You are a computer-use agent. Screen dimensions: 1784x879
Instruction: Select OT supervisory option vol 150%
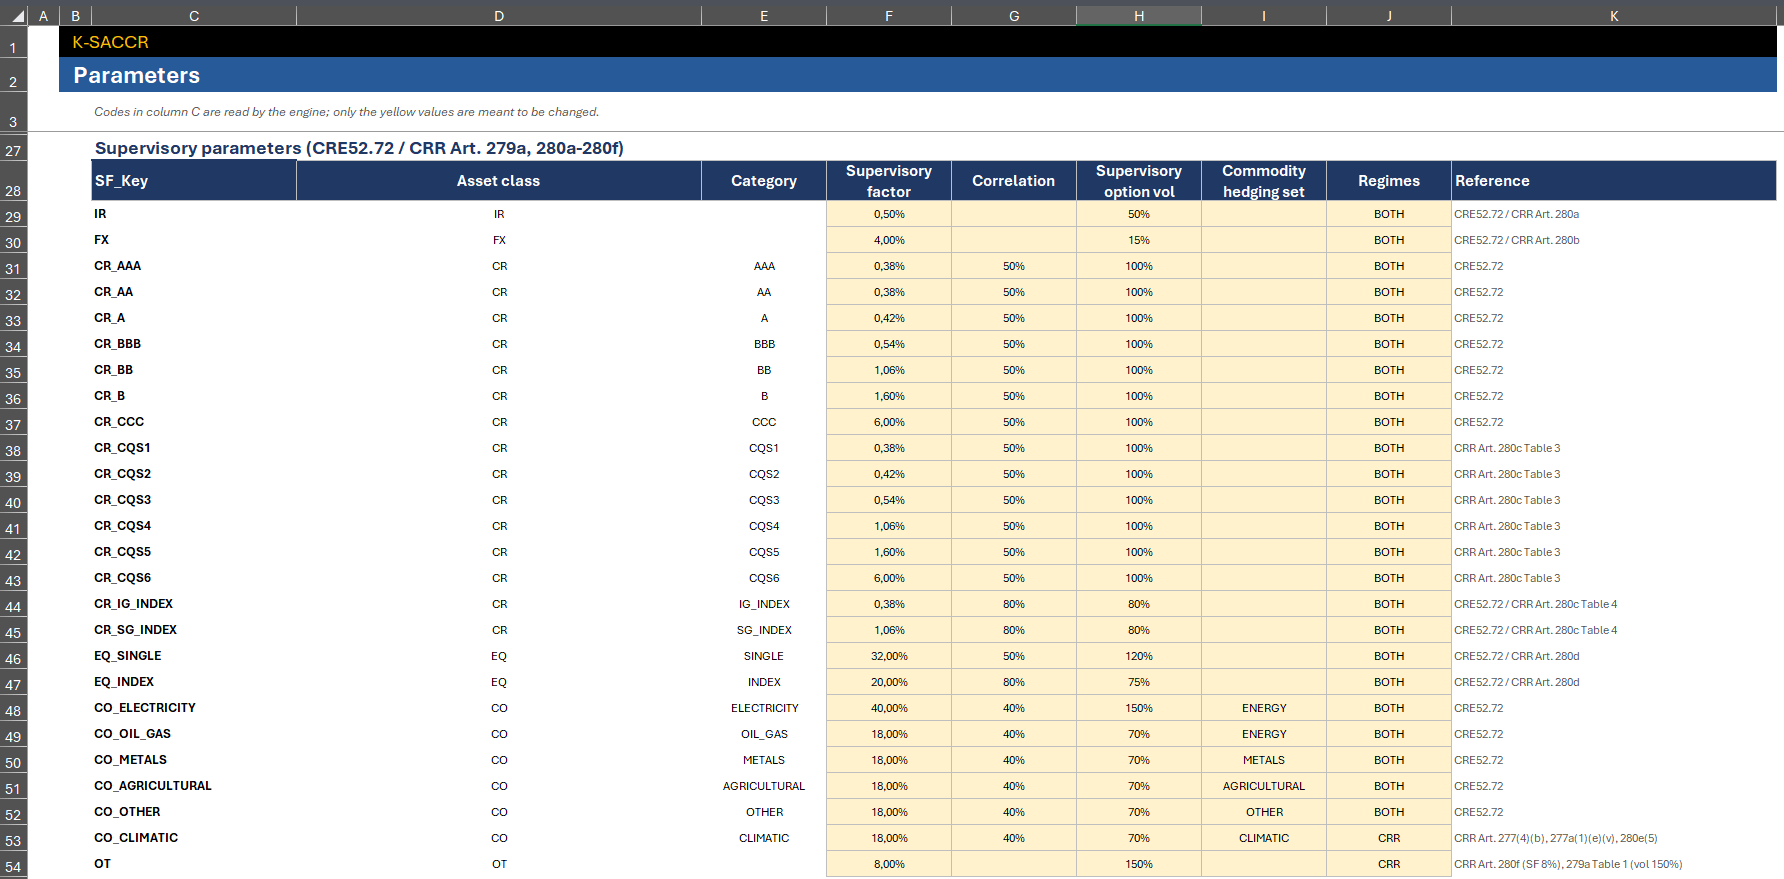(x=1139, y=864)
